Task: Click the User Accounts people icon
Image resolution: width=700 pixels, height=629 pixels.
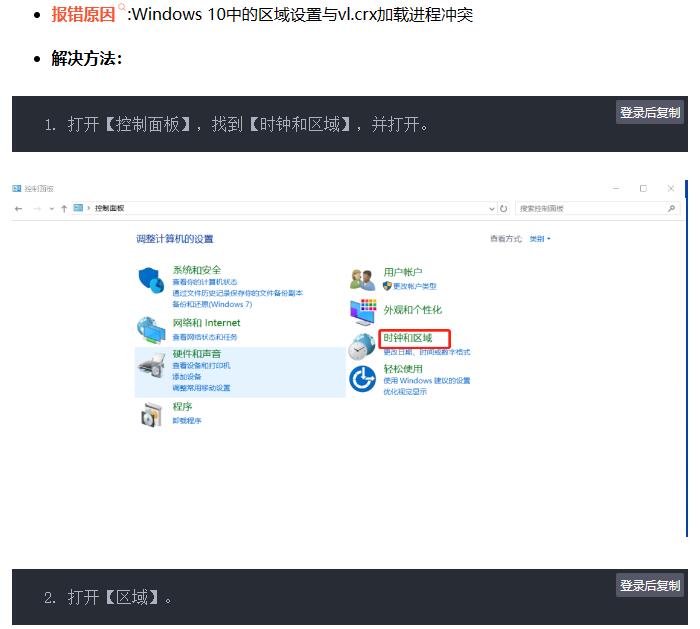Action: [362, 279]
